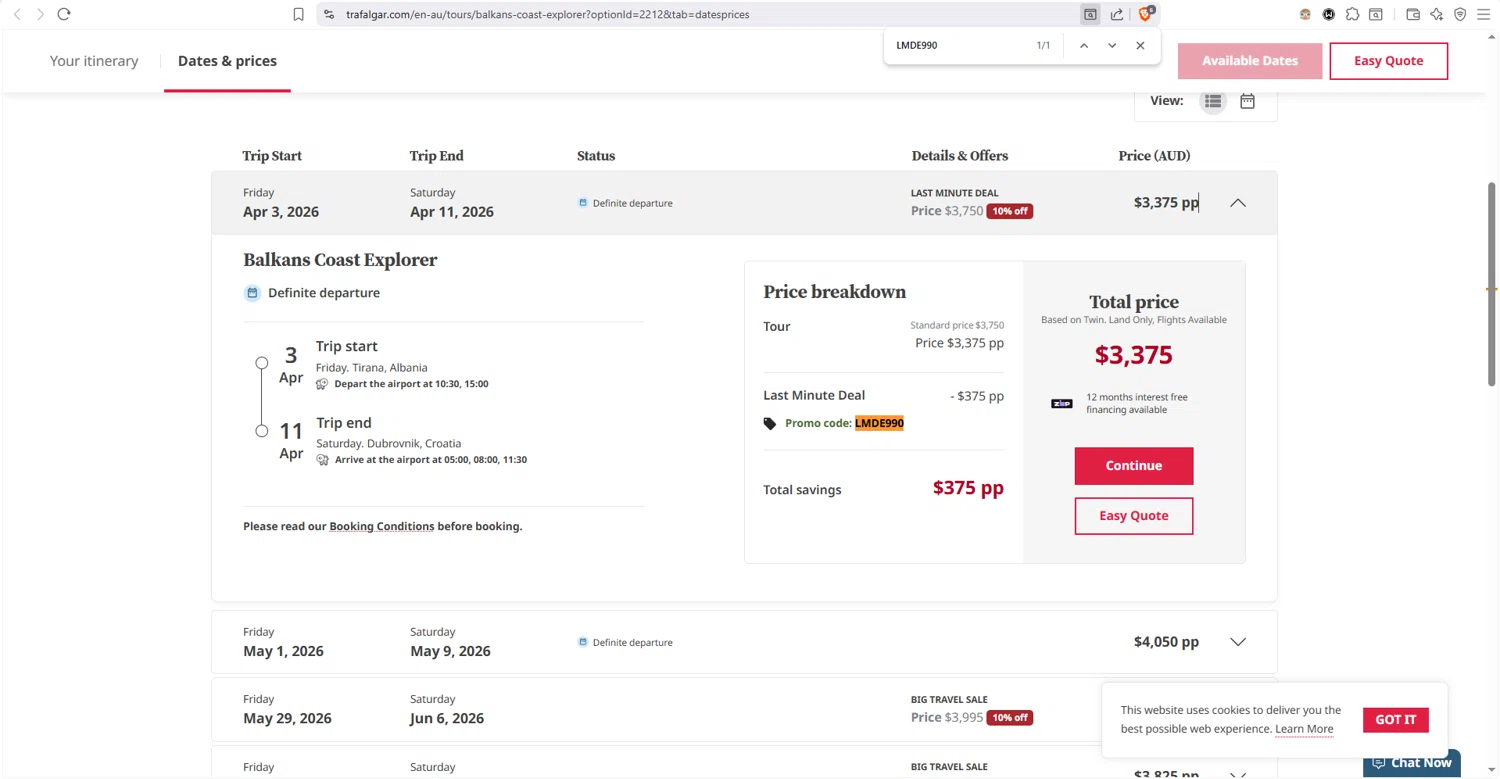Switch to calendar view icon
Image resolution: width=1500 pixels, height=779 pixels.
(x=1247, y=101)
